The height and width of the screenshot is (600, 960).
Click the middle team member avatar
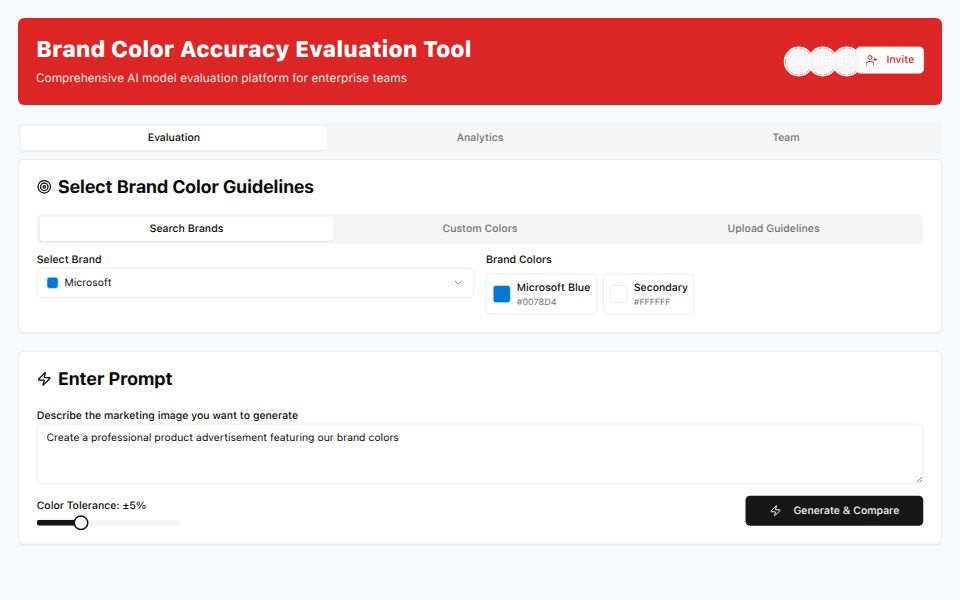(822, 61)
